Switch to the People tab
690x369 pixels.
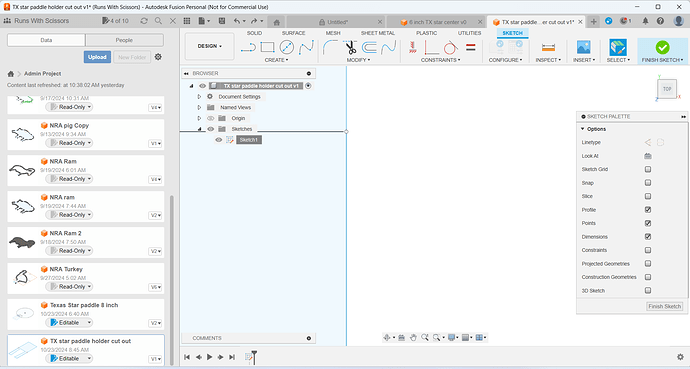(124, 40)
